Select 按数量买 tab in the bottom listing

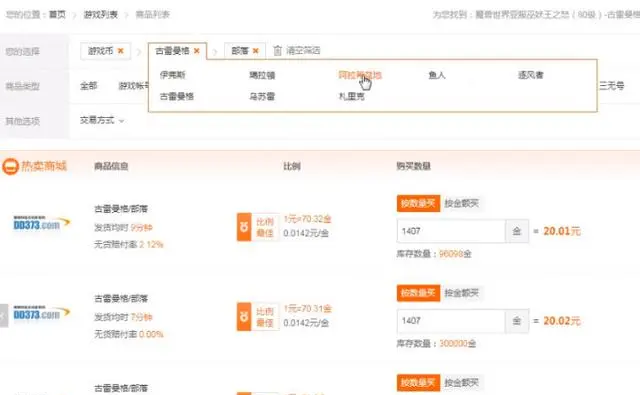418,383
